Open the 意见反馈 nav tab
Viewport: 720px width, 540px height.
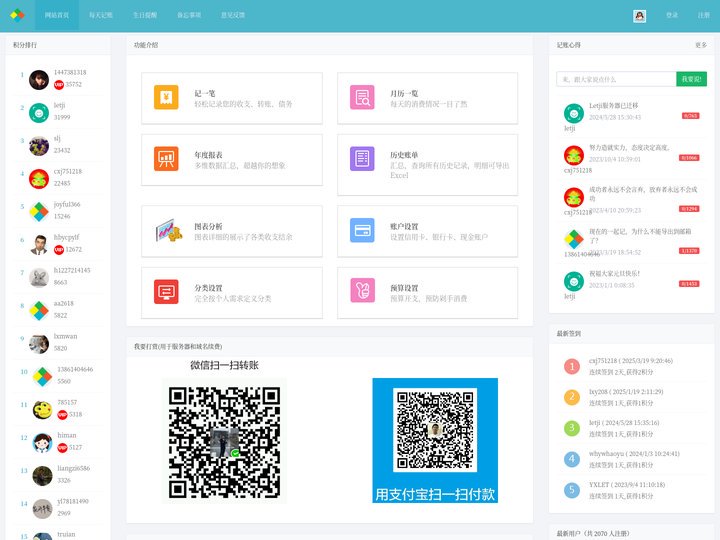[x=233, y=15]
